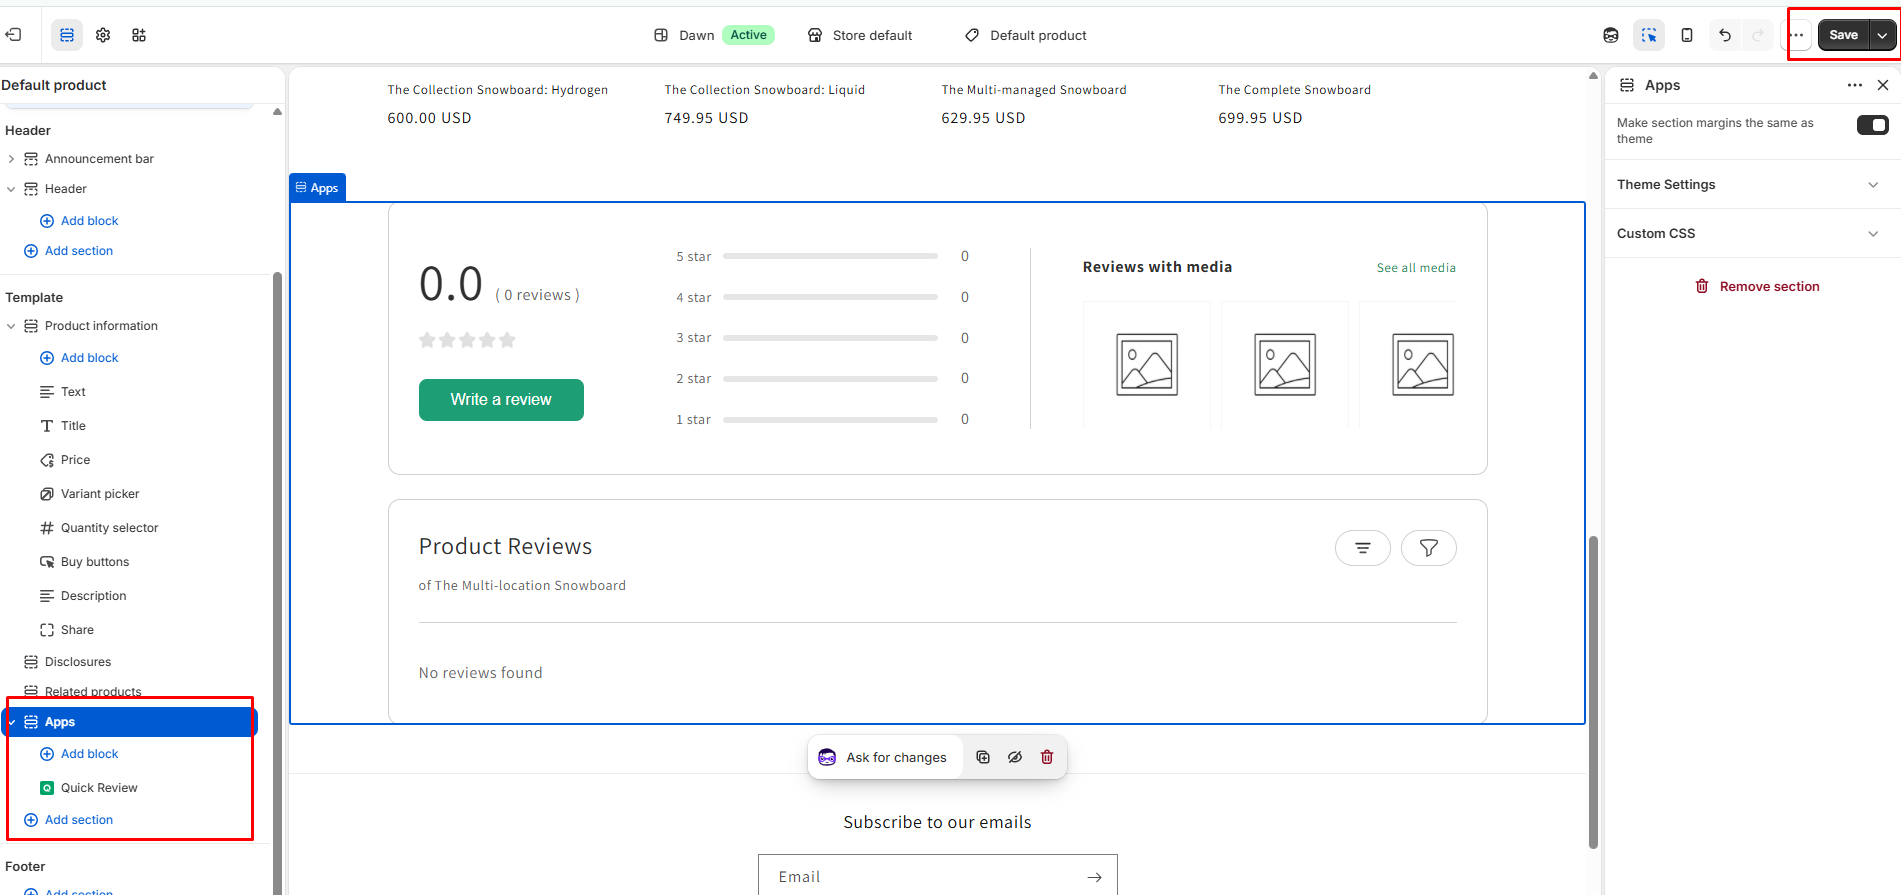Open theme settings gear icon
Image resolution: width=1901 pixels, height=895 pixels.
tap(103, 35)
